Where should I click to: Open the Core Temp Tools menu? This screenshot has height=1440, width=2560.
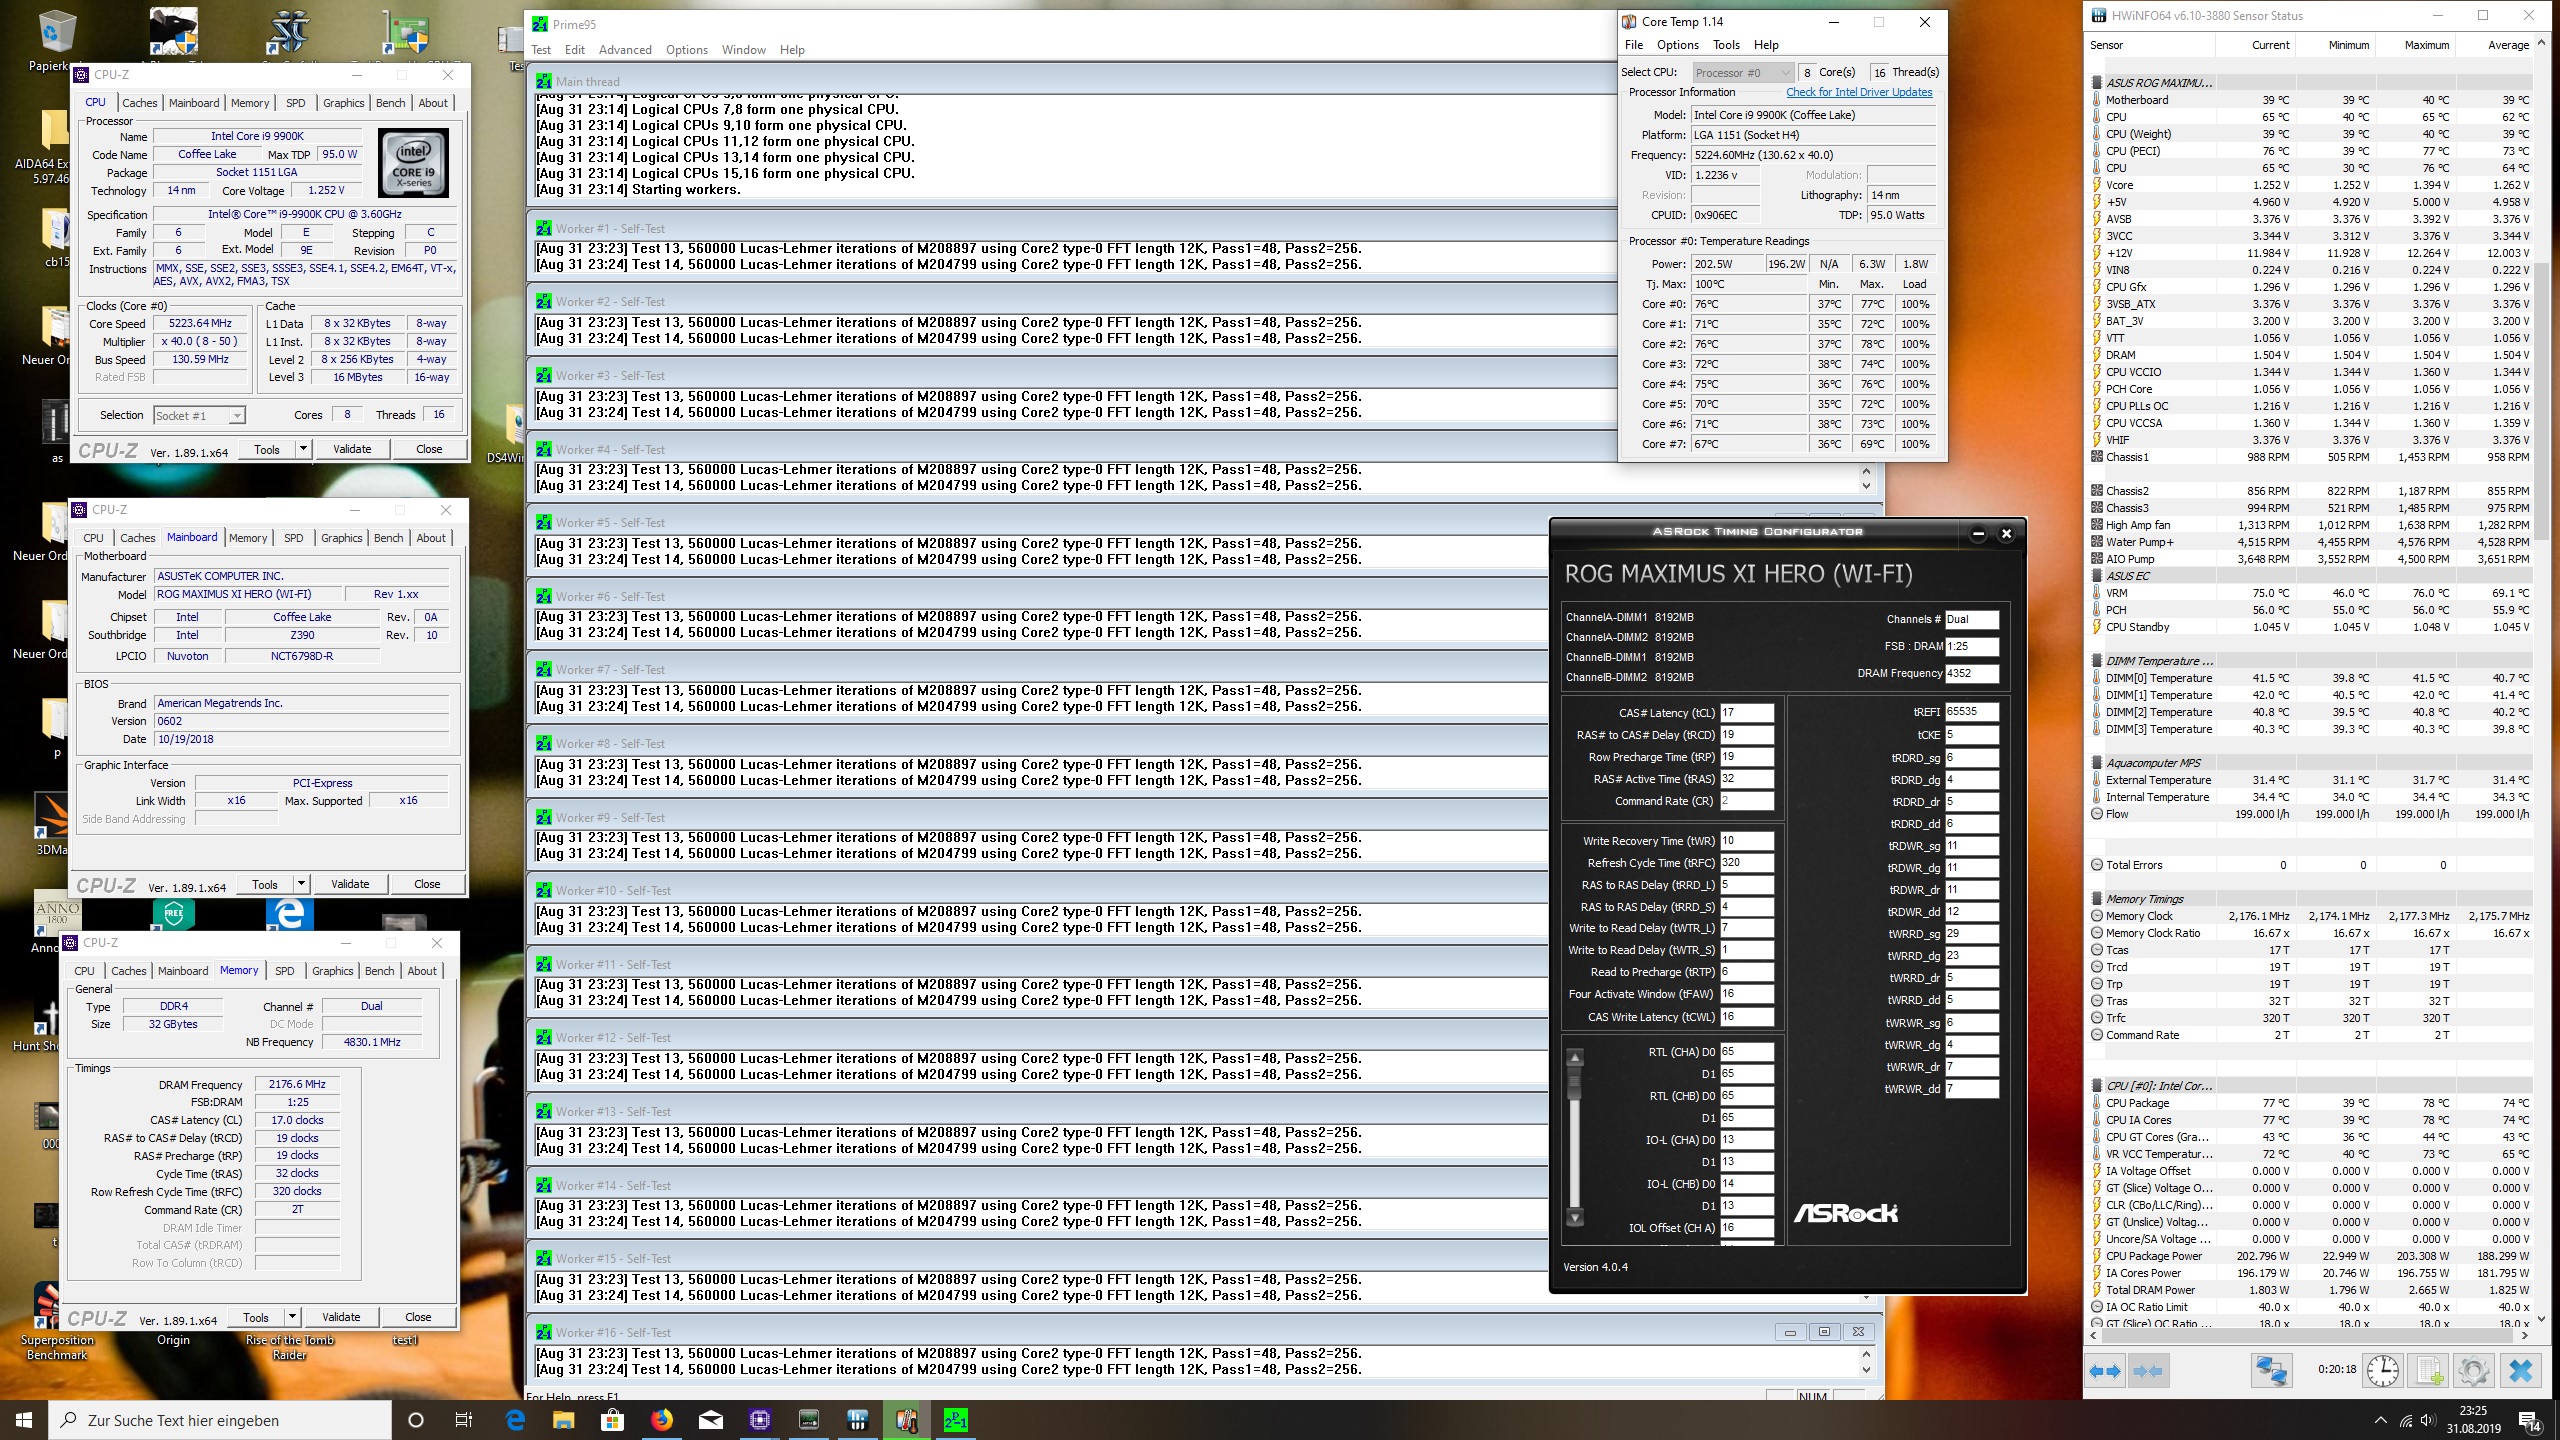pyautogui.click(x=1726, y=45)
